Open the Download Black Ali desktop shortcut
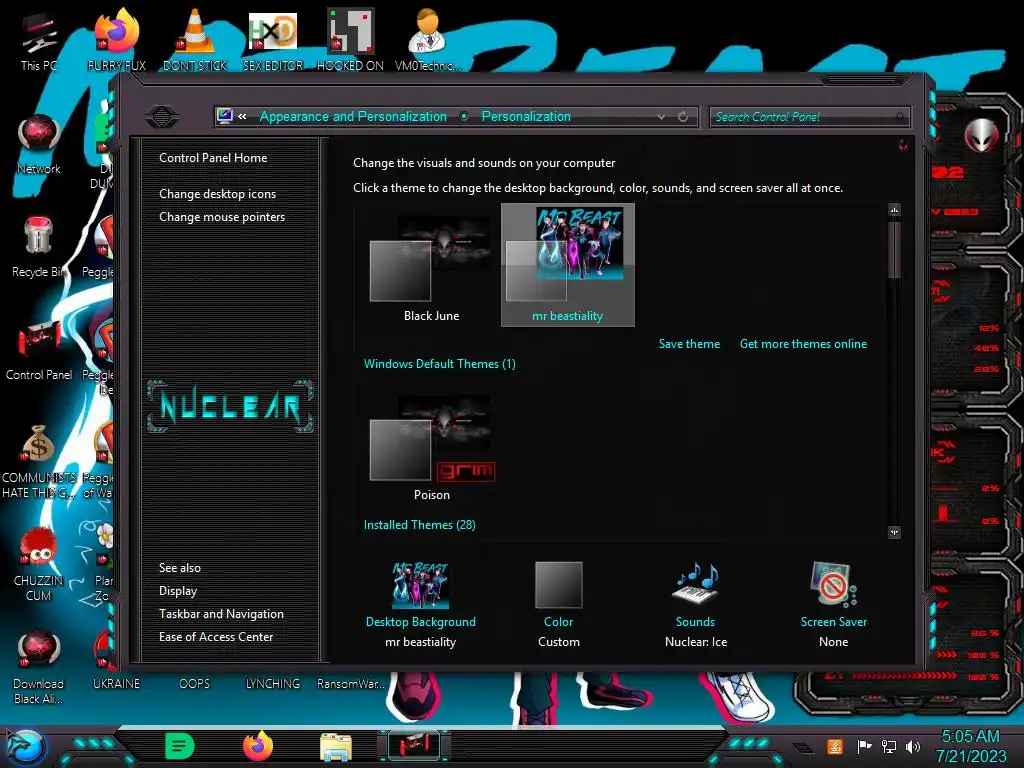The image size is (1024, 768). point(39,667)
